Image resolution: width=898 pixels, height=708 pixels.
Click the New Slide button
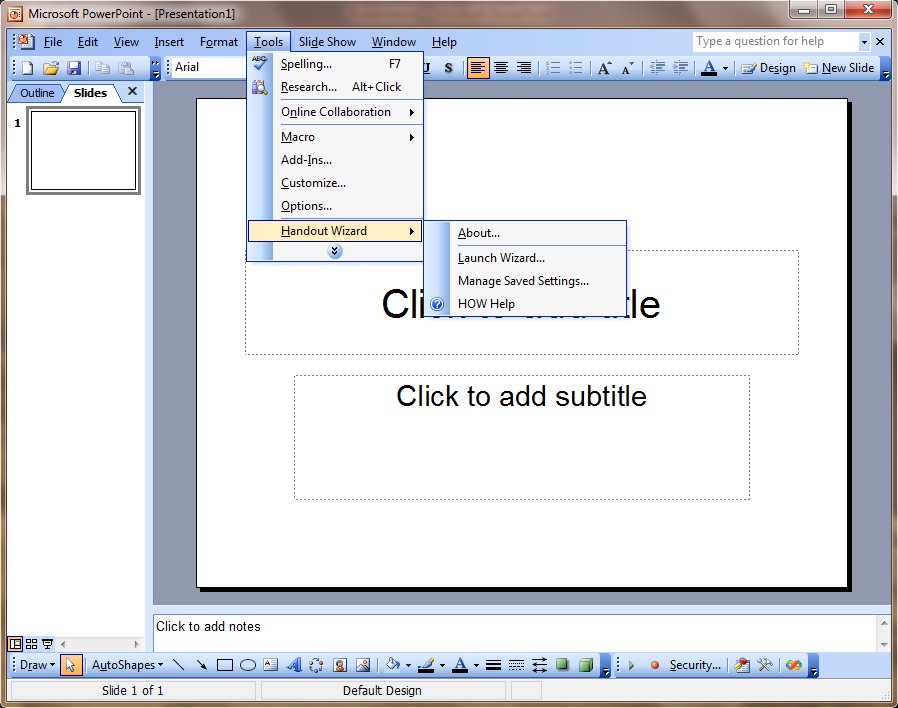coord(838,68)
